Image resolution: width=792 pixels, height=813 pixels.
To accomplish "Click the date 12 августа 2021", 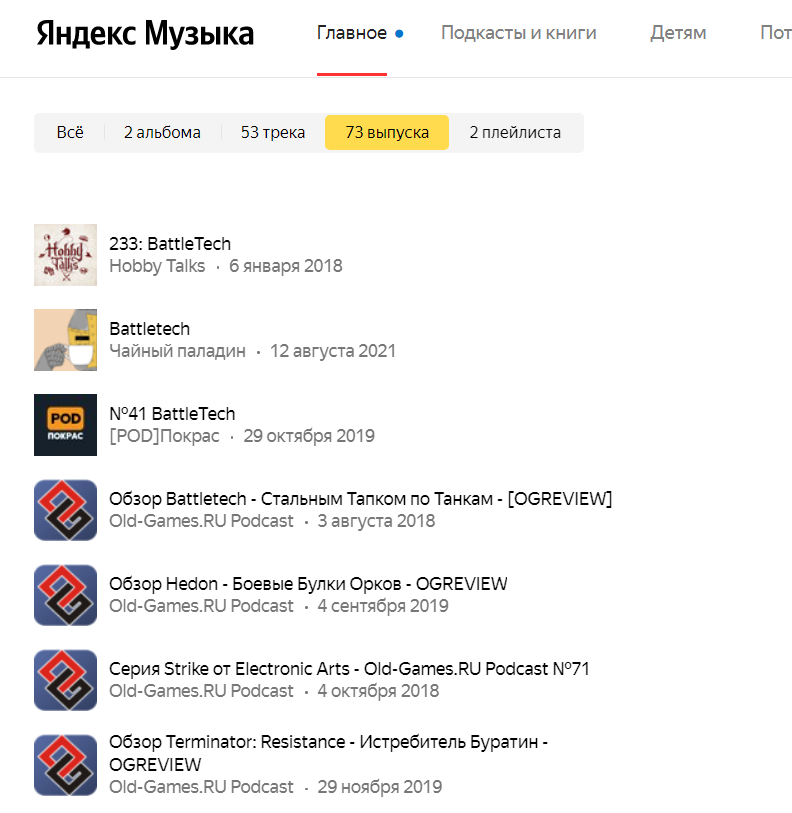I will click(332, 351).
